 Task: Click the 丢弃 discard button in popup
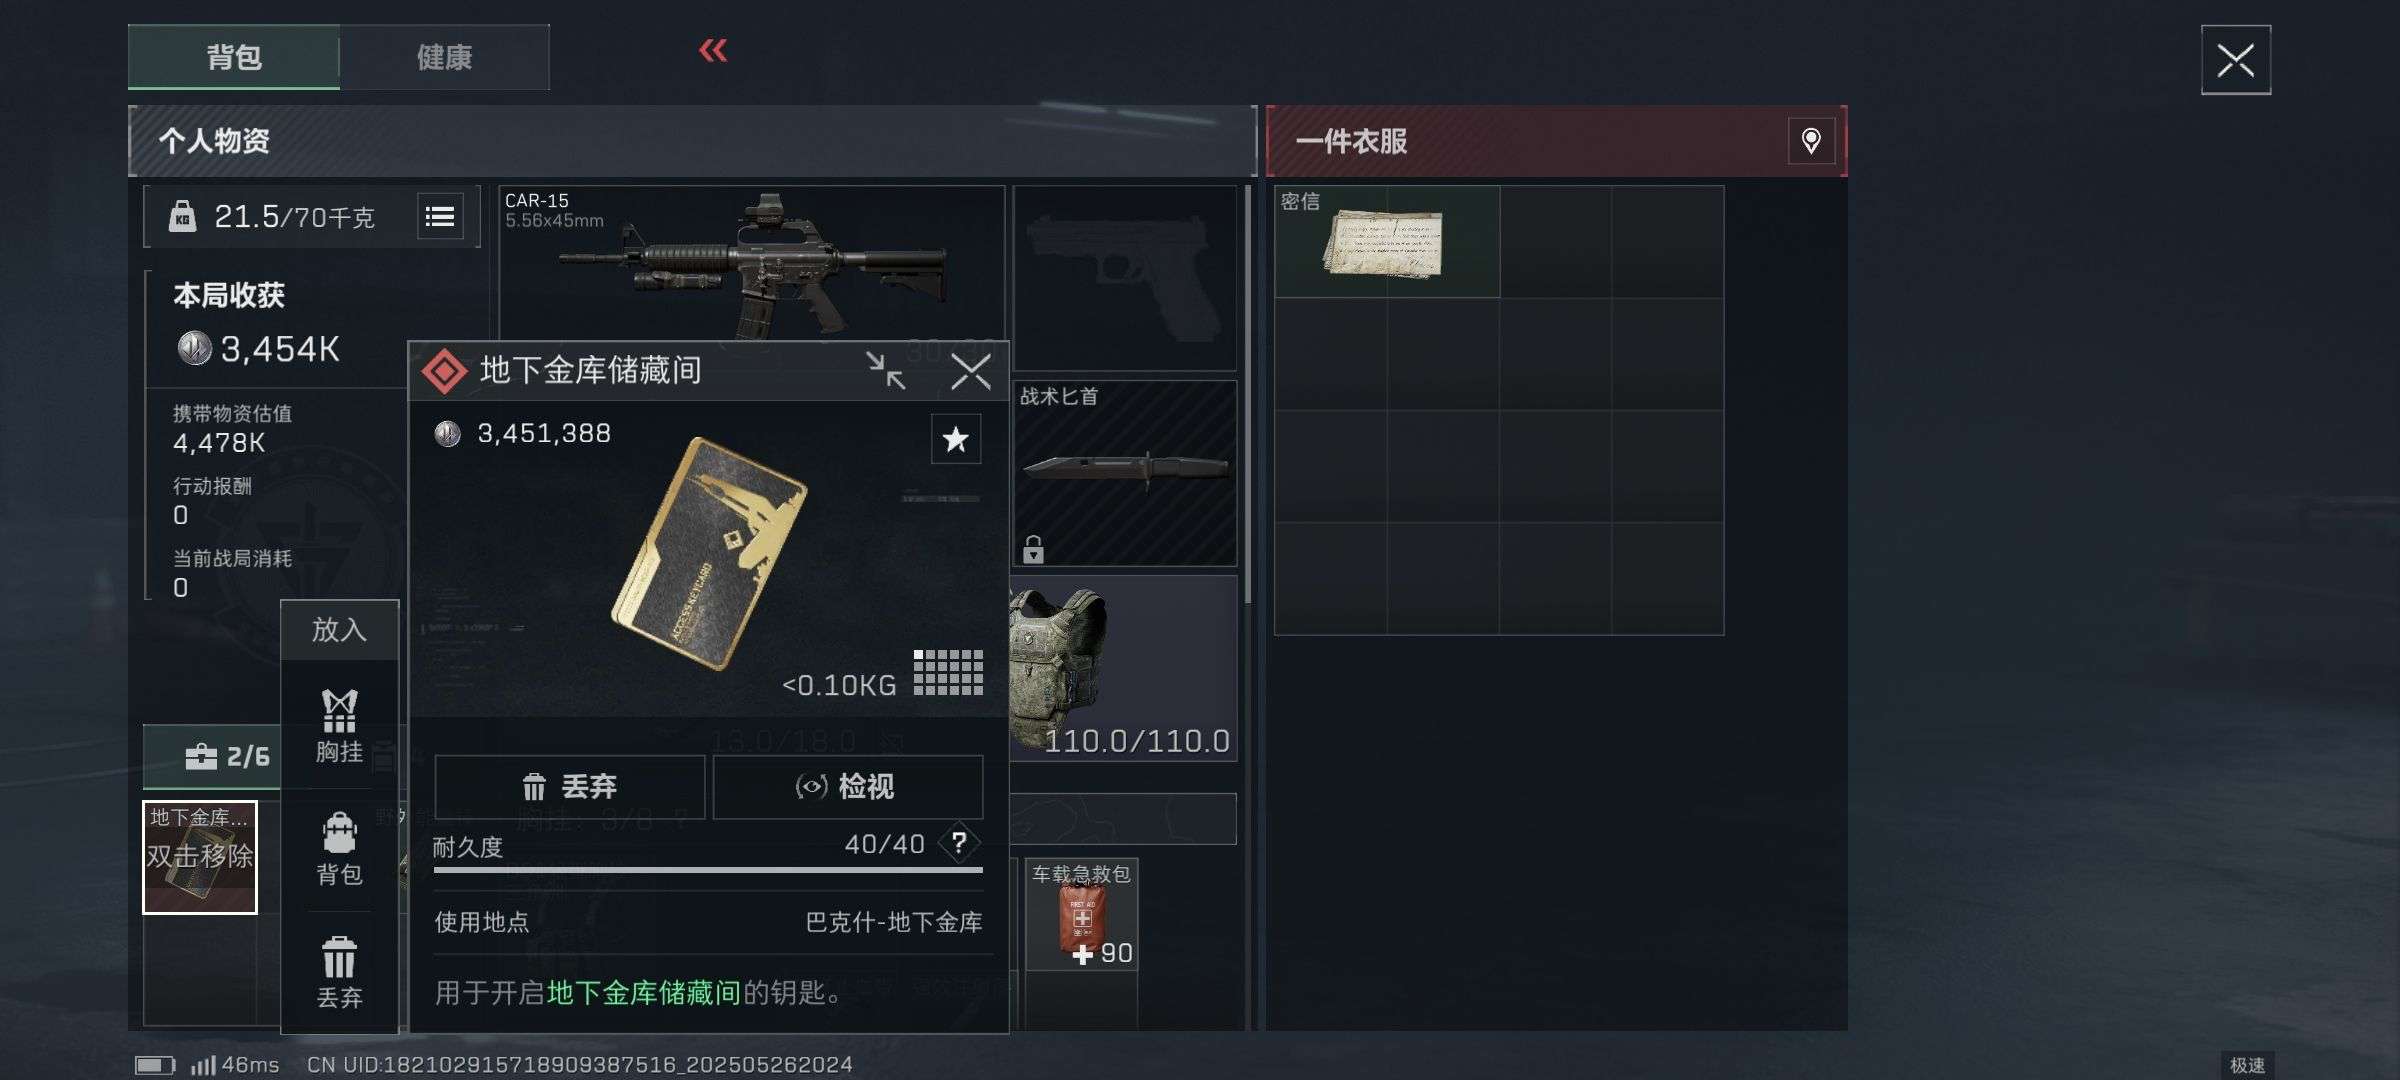click(570, 787)
